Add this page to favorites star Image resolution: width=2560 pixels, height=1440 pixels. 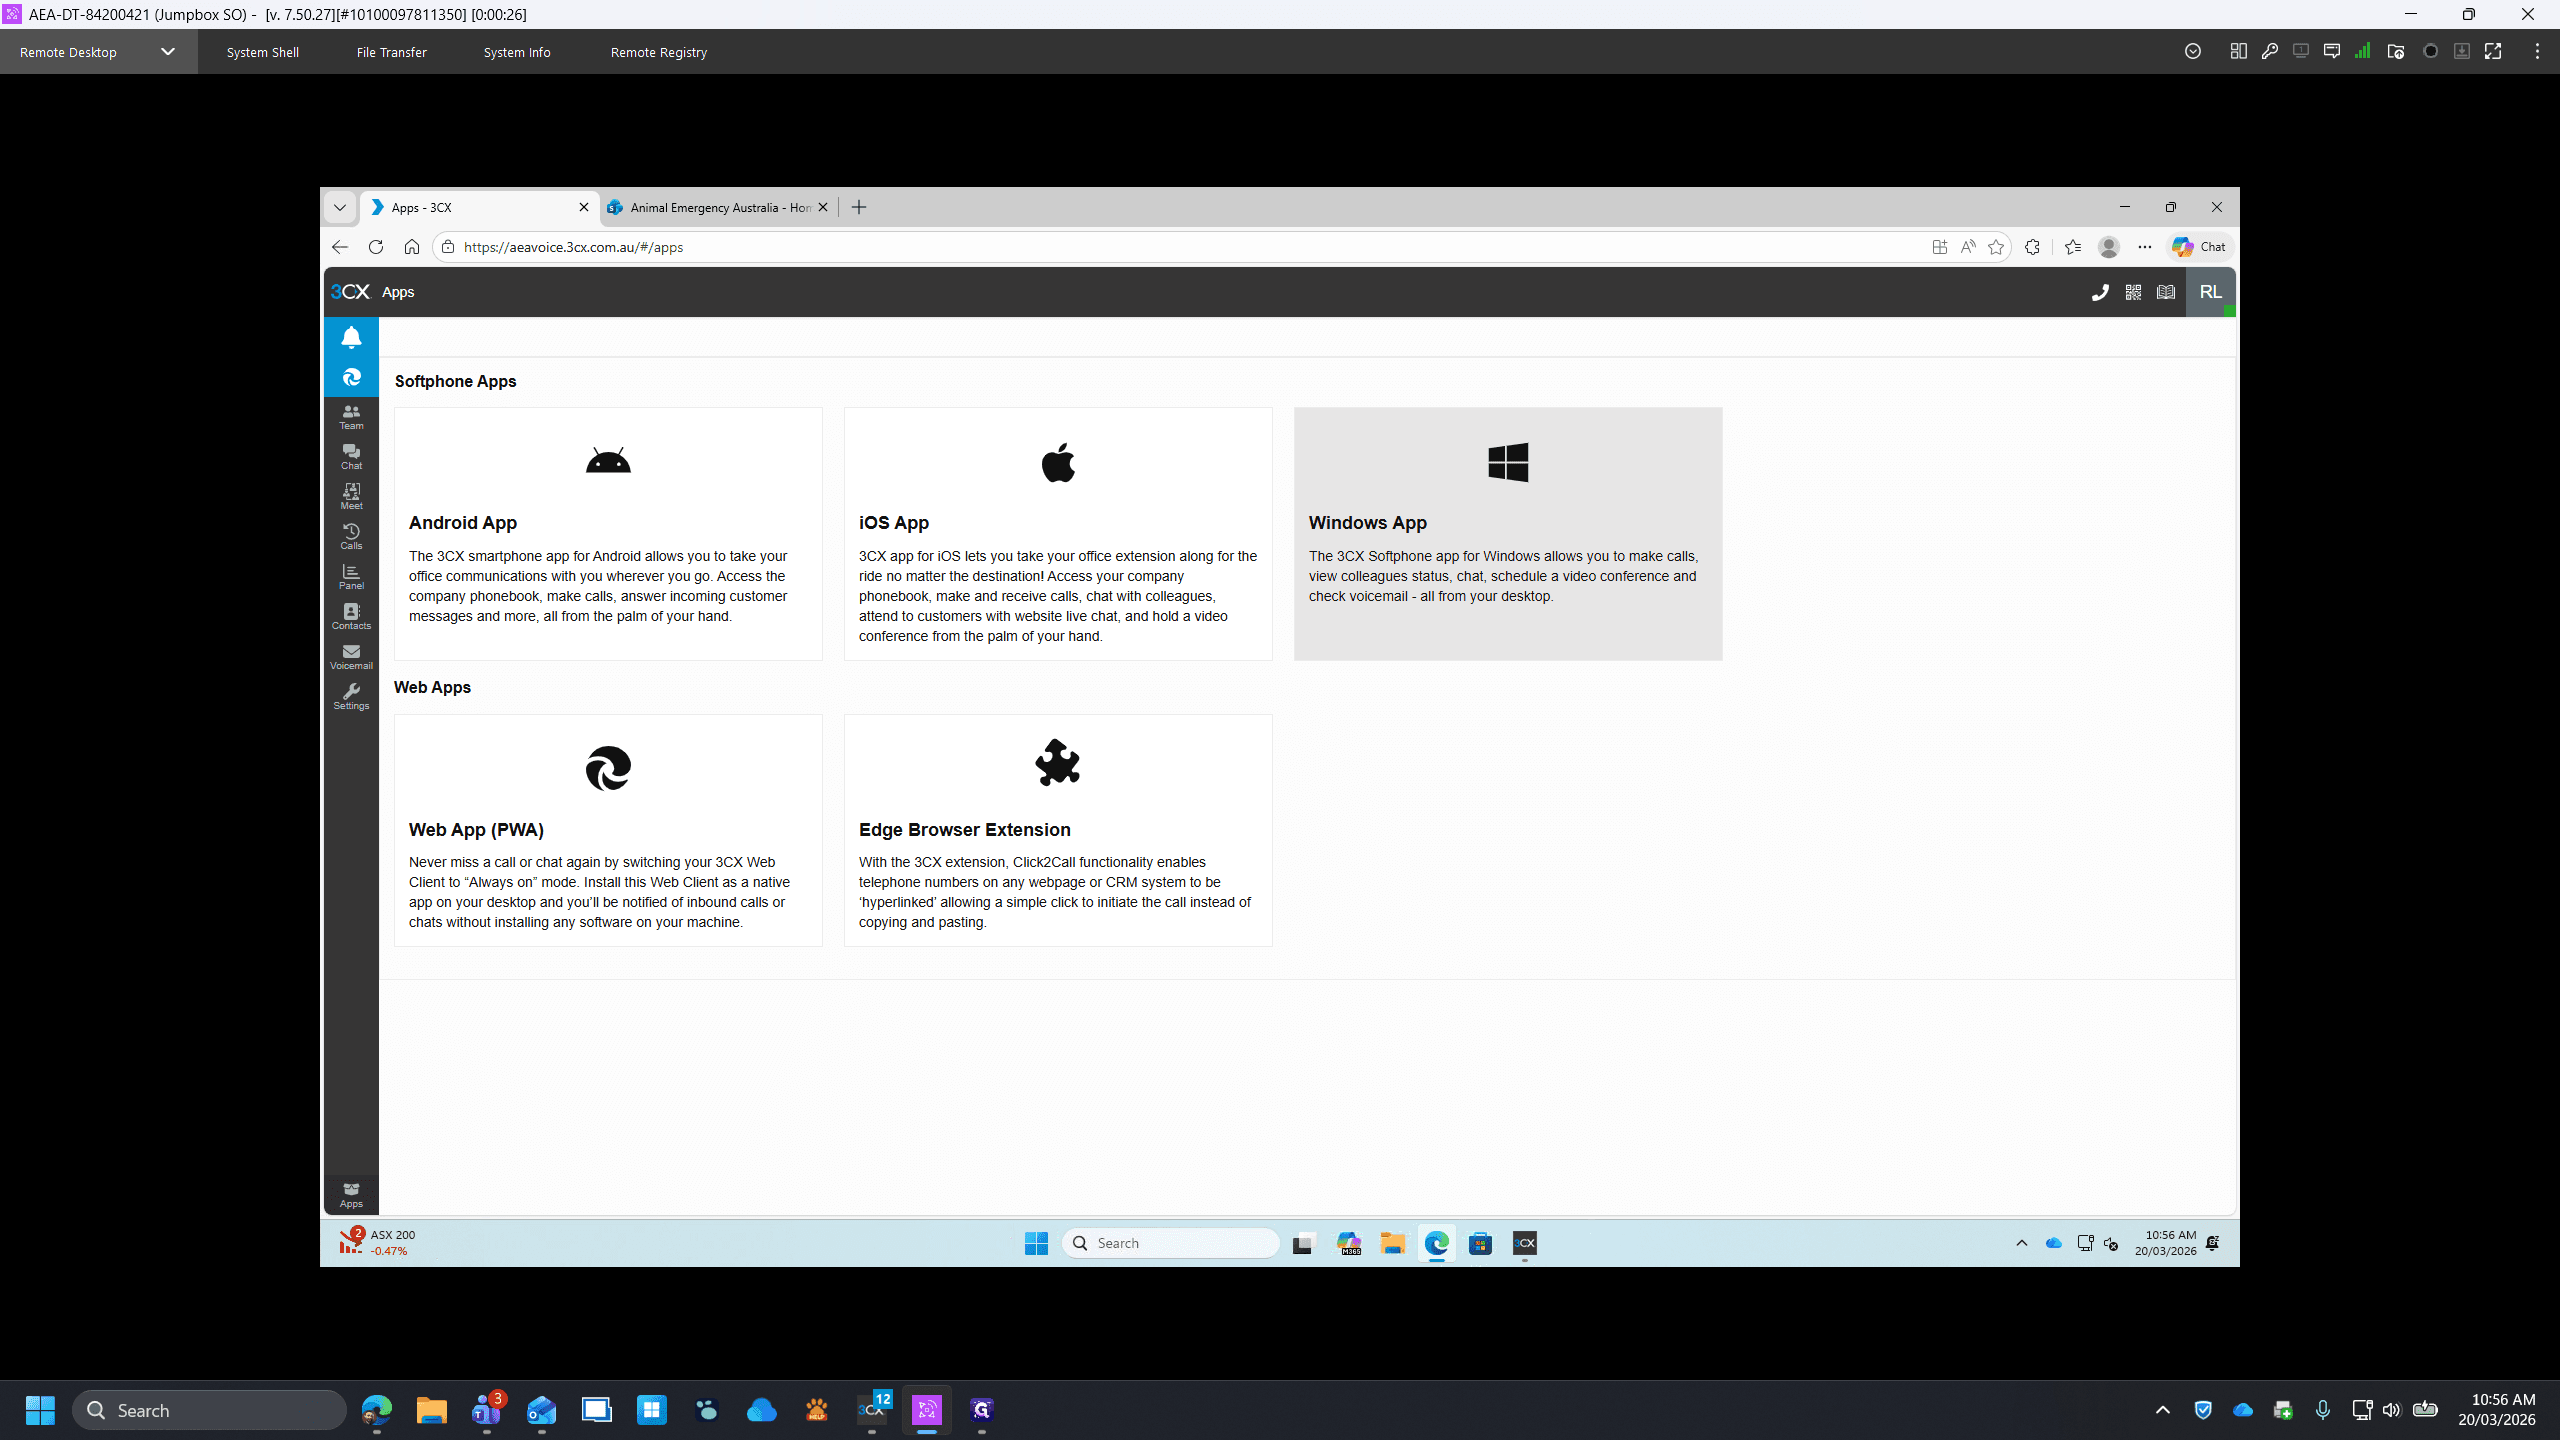[1996, 247]
